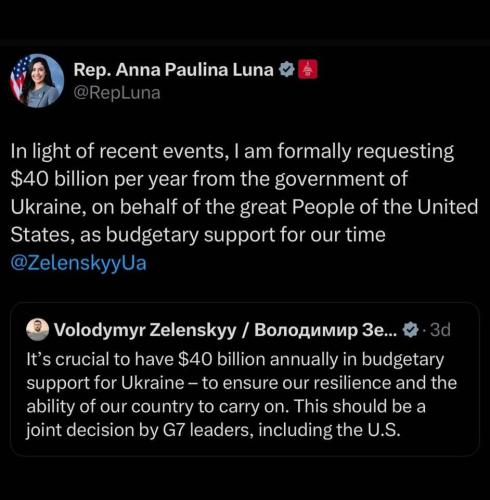The width and height of the screenshot is (490, 500).
Task: Open the Volodymyr Zelenskyy name in quoted tweet
Action: click(x=145, y=330)
